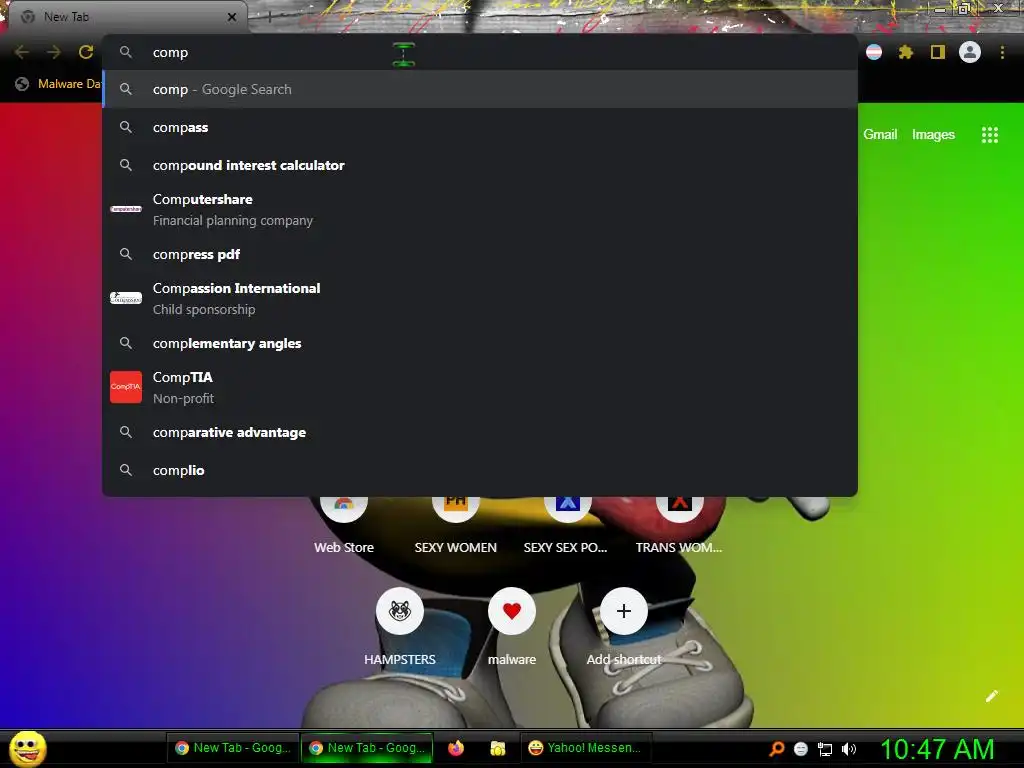The width and height of the screenshot is (1024, 768).
Task: Open the Extensions puzzle icon
Action: tap(905, 52)
